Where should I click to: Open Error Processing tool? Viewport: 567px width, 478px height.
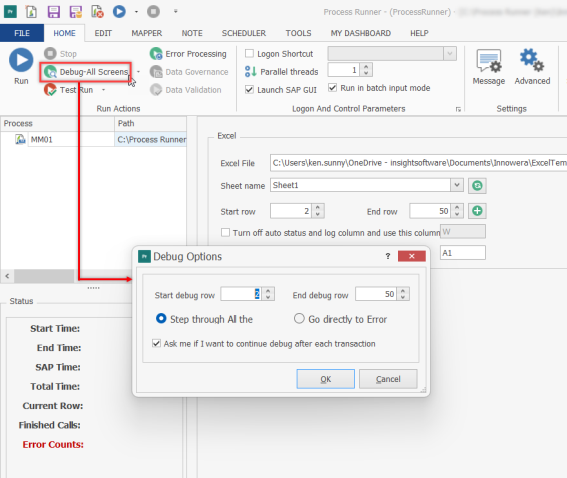(x=188, y=54)
